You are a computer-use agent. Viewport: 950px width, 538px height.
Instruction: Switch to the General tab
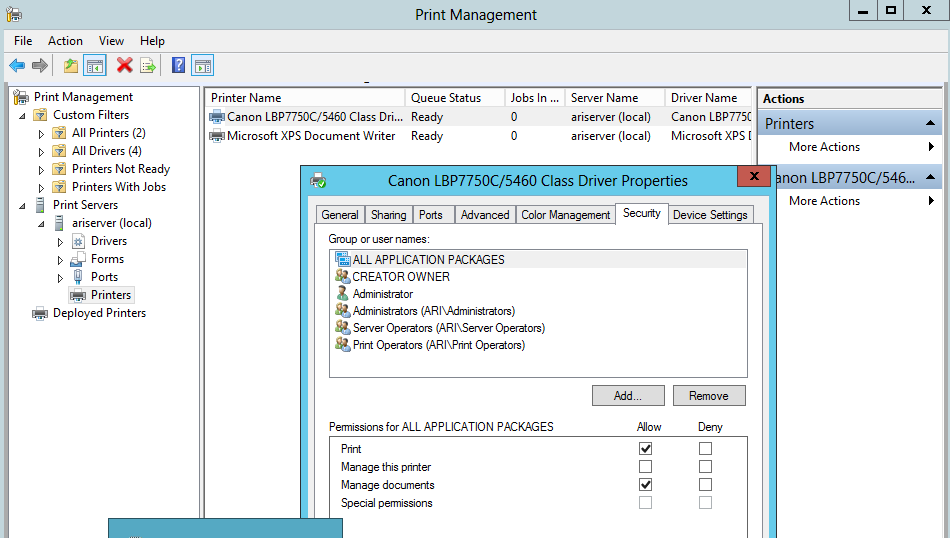[340, 214]
